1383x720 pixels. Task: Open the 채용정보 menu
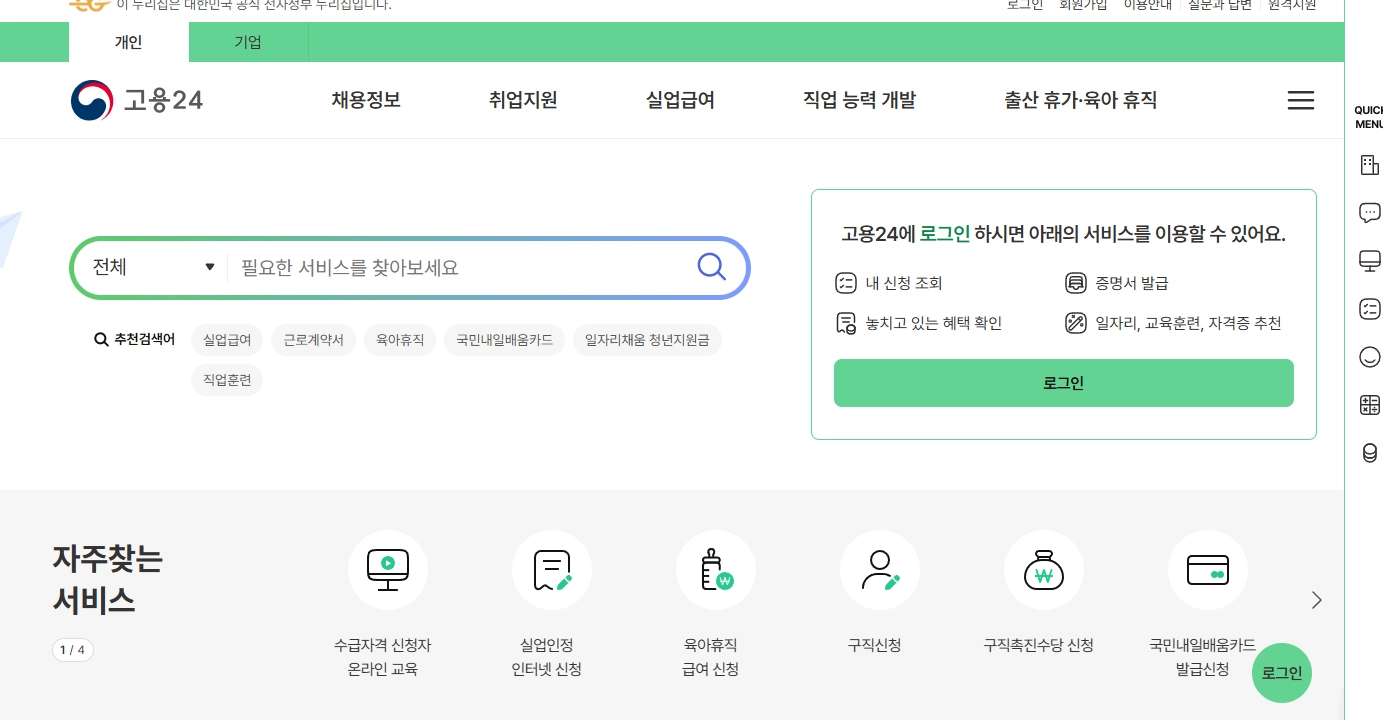tap(366, 100)
